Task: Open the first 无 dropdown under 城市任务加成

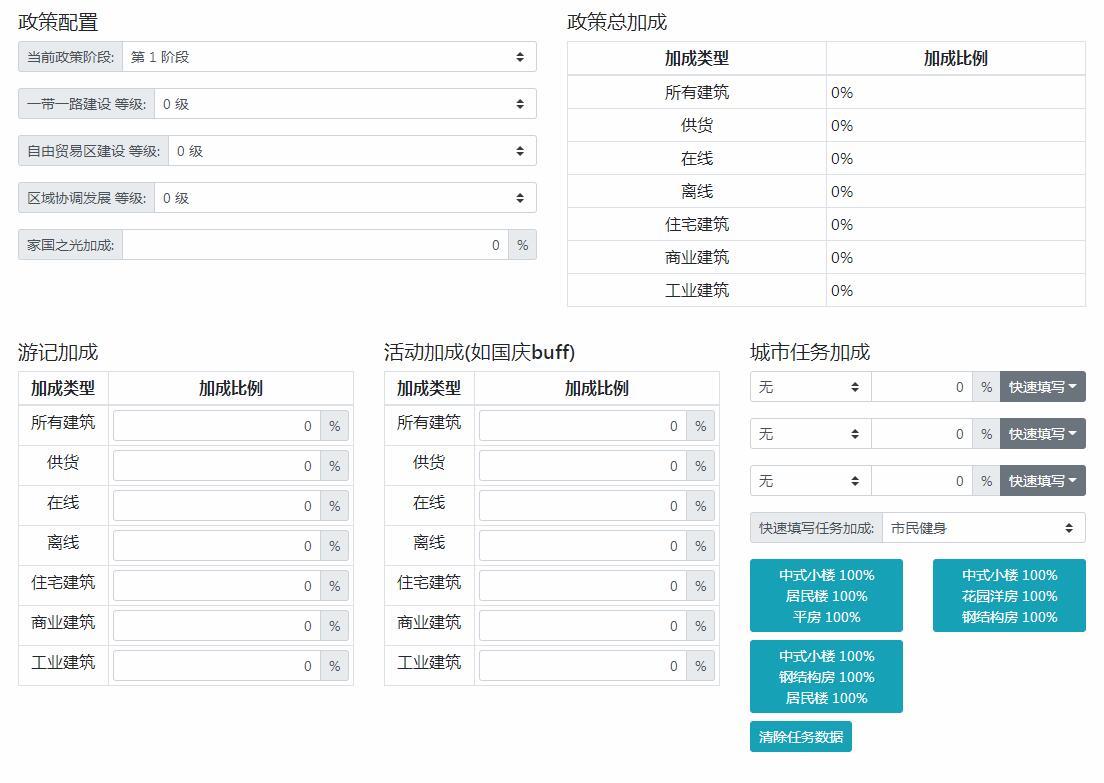Action: (810, 387)
